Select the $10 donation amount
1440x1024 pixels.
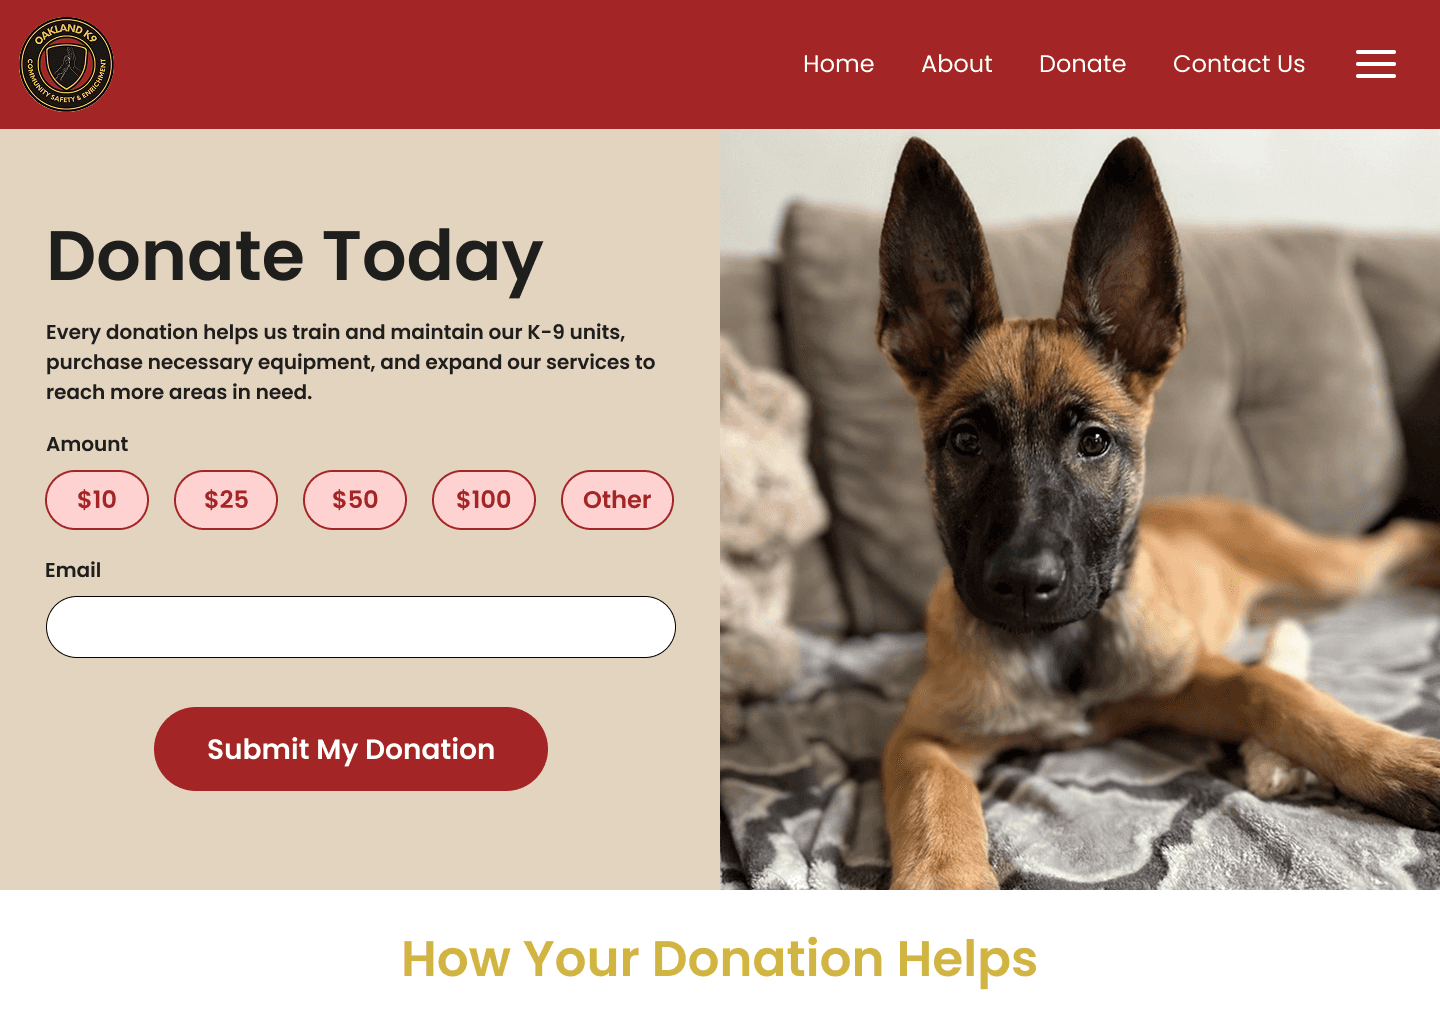(97, 500)
